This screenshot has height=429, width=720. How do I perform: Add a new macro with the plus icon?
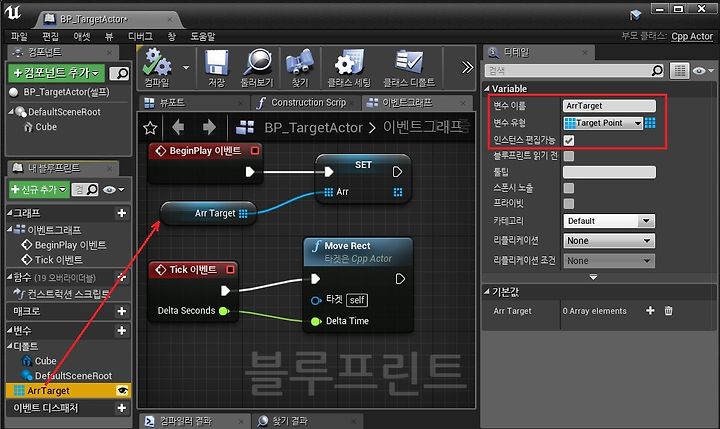[122, 311]
